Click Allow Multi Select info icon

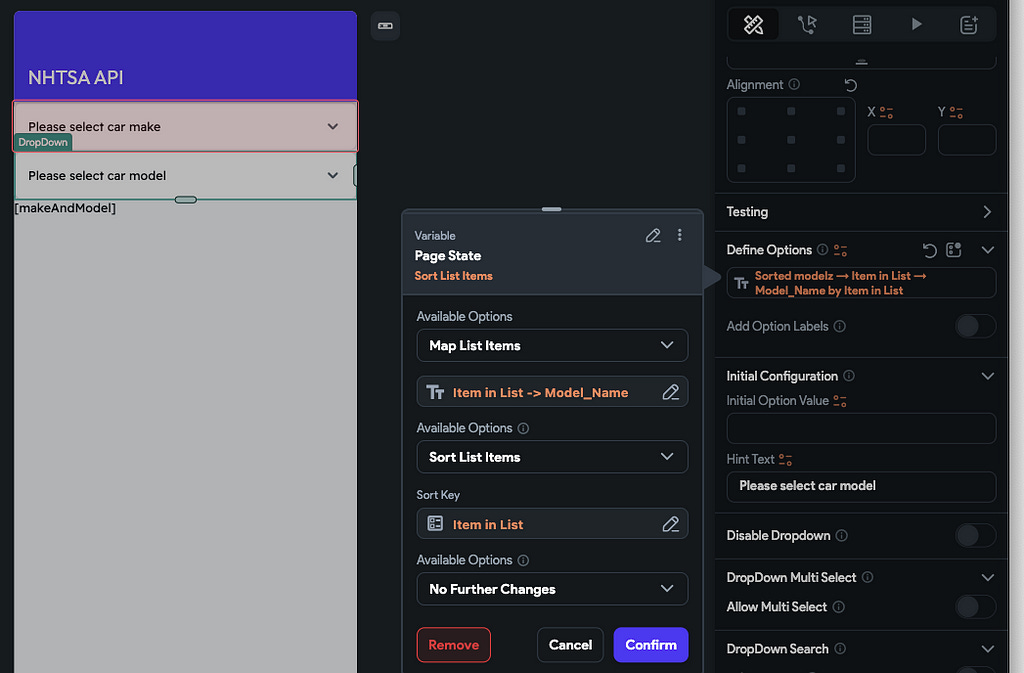[x=839, y=606]
